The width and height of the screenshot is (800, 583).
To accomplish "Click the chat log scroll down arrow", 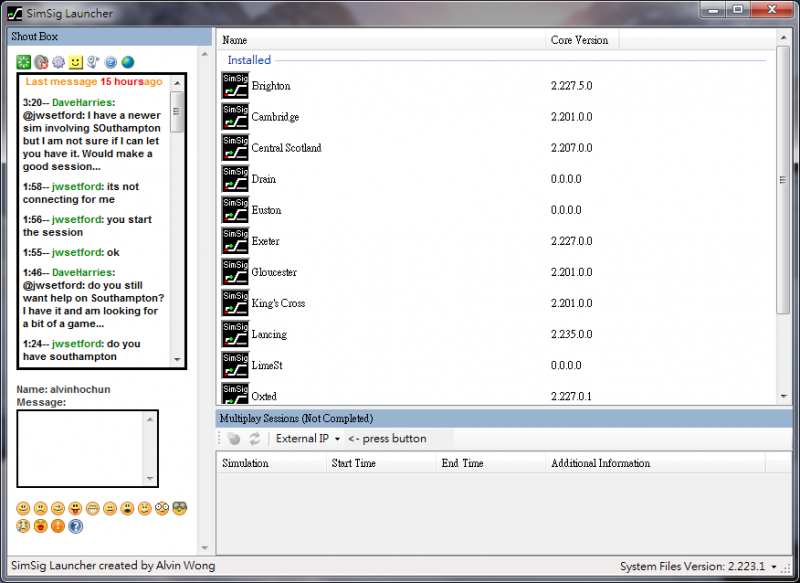I will [x=177, y=359].
